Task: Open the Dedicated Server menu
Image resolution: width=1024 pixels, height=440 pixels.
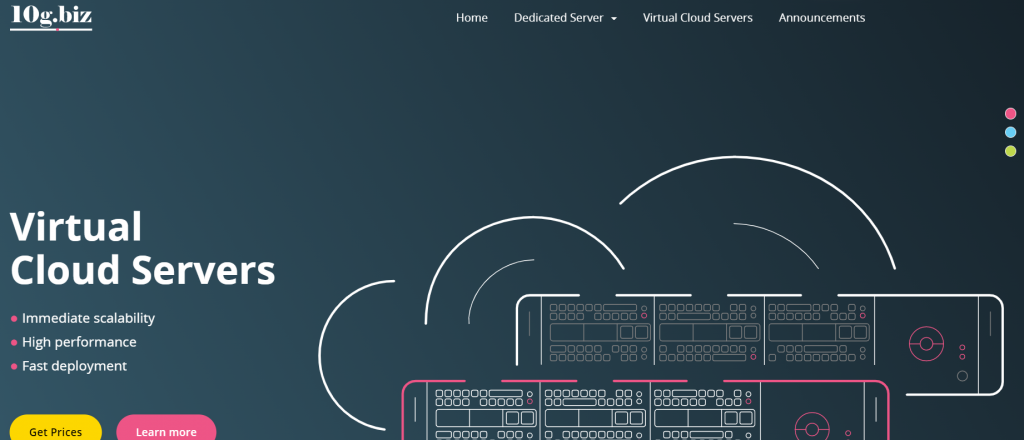Action: tap(558, 18)
